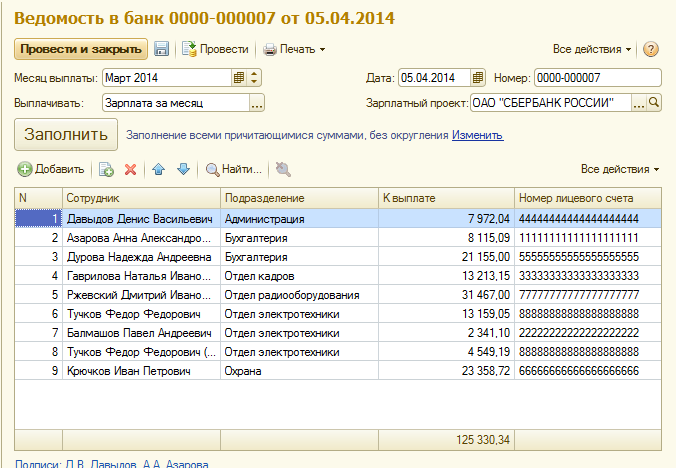
Task: Open the Печать dropdown menu
Action: click(x=294, y=49)
